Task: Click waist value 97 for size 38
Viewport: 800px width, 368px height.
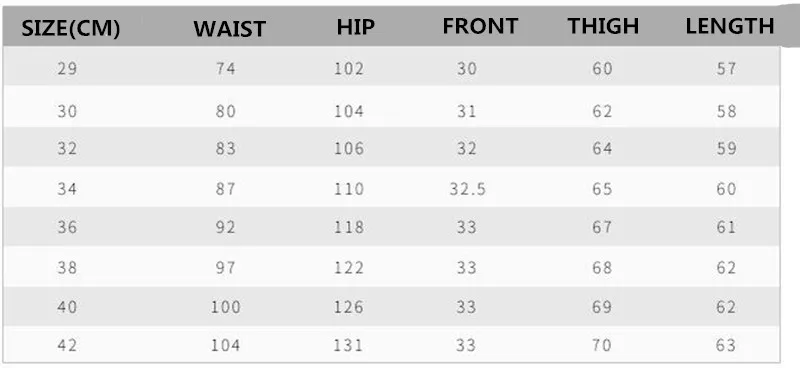Action: 226,267
